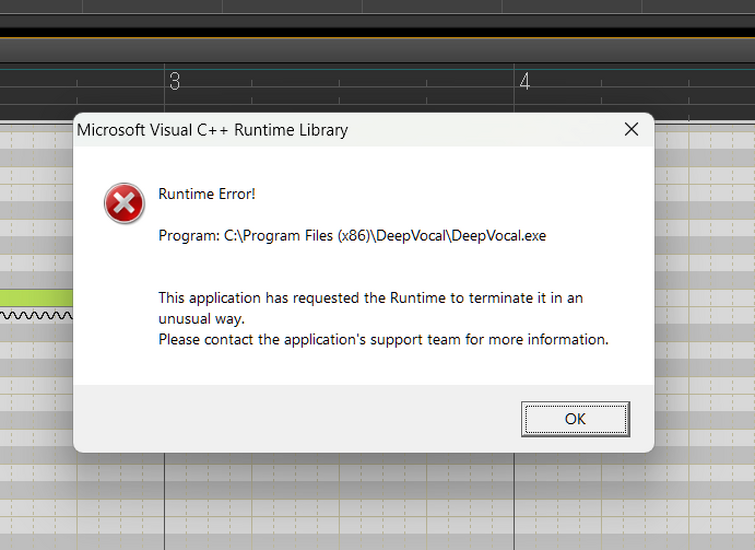Click the red error icon in dialog

coord(124,203)
